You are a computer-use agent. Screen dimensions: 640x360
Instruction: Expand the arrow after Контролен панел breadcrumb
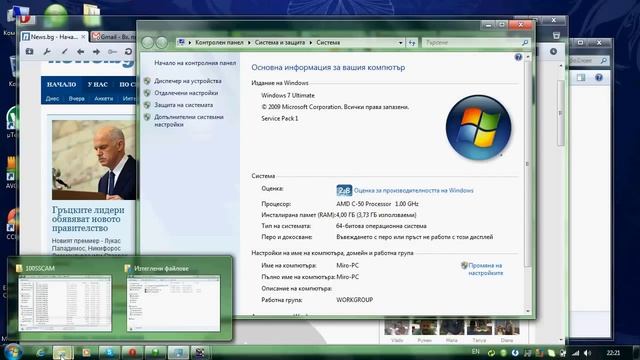pyautogui.click(x=249, y=42)
